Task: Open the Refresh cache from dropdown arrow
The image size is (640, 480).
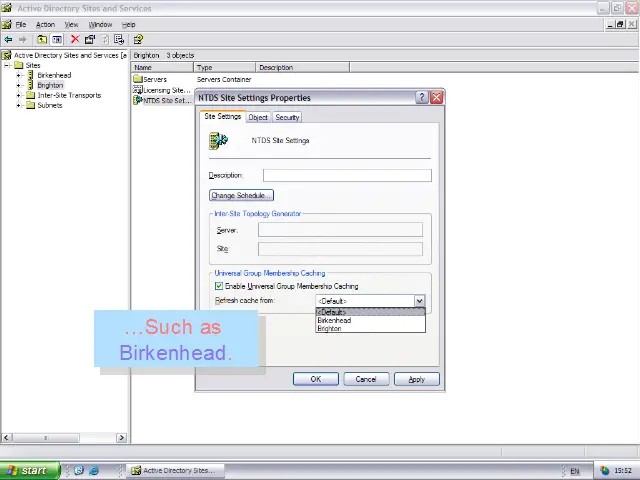Action: pyautogui.click(x=419, y=301)
